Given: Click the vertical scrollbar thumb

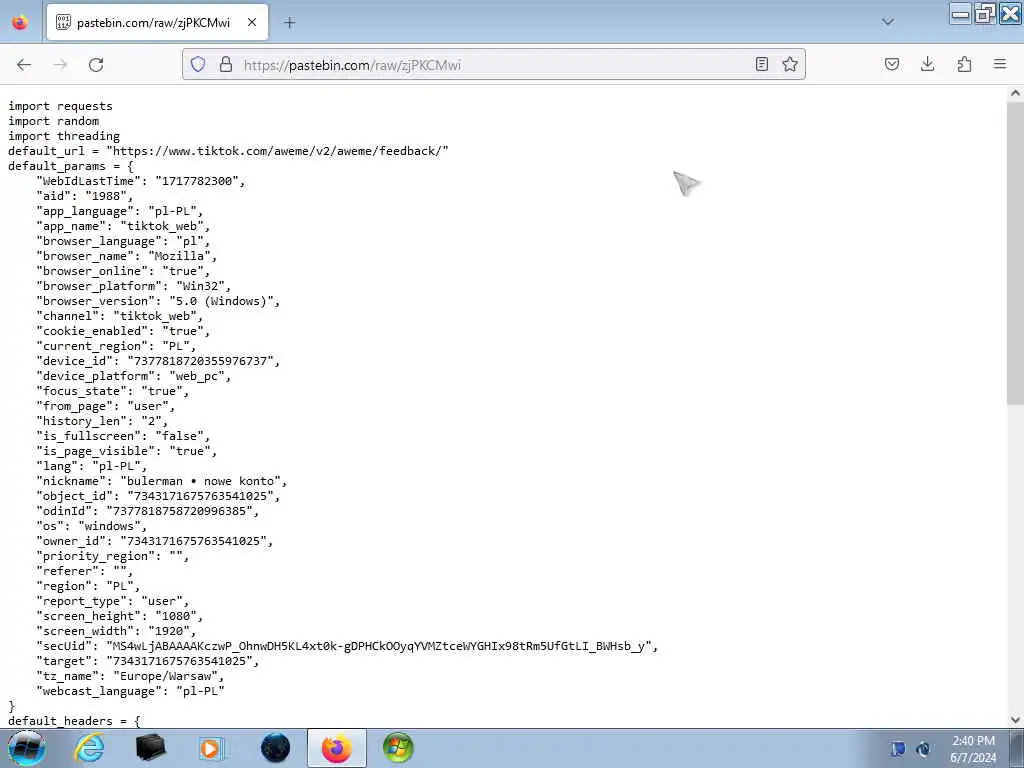Looking at the screenshot, I should coord(1016,253).
